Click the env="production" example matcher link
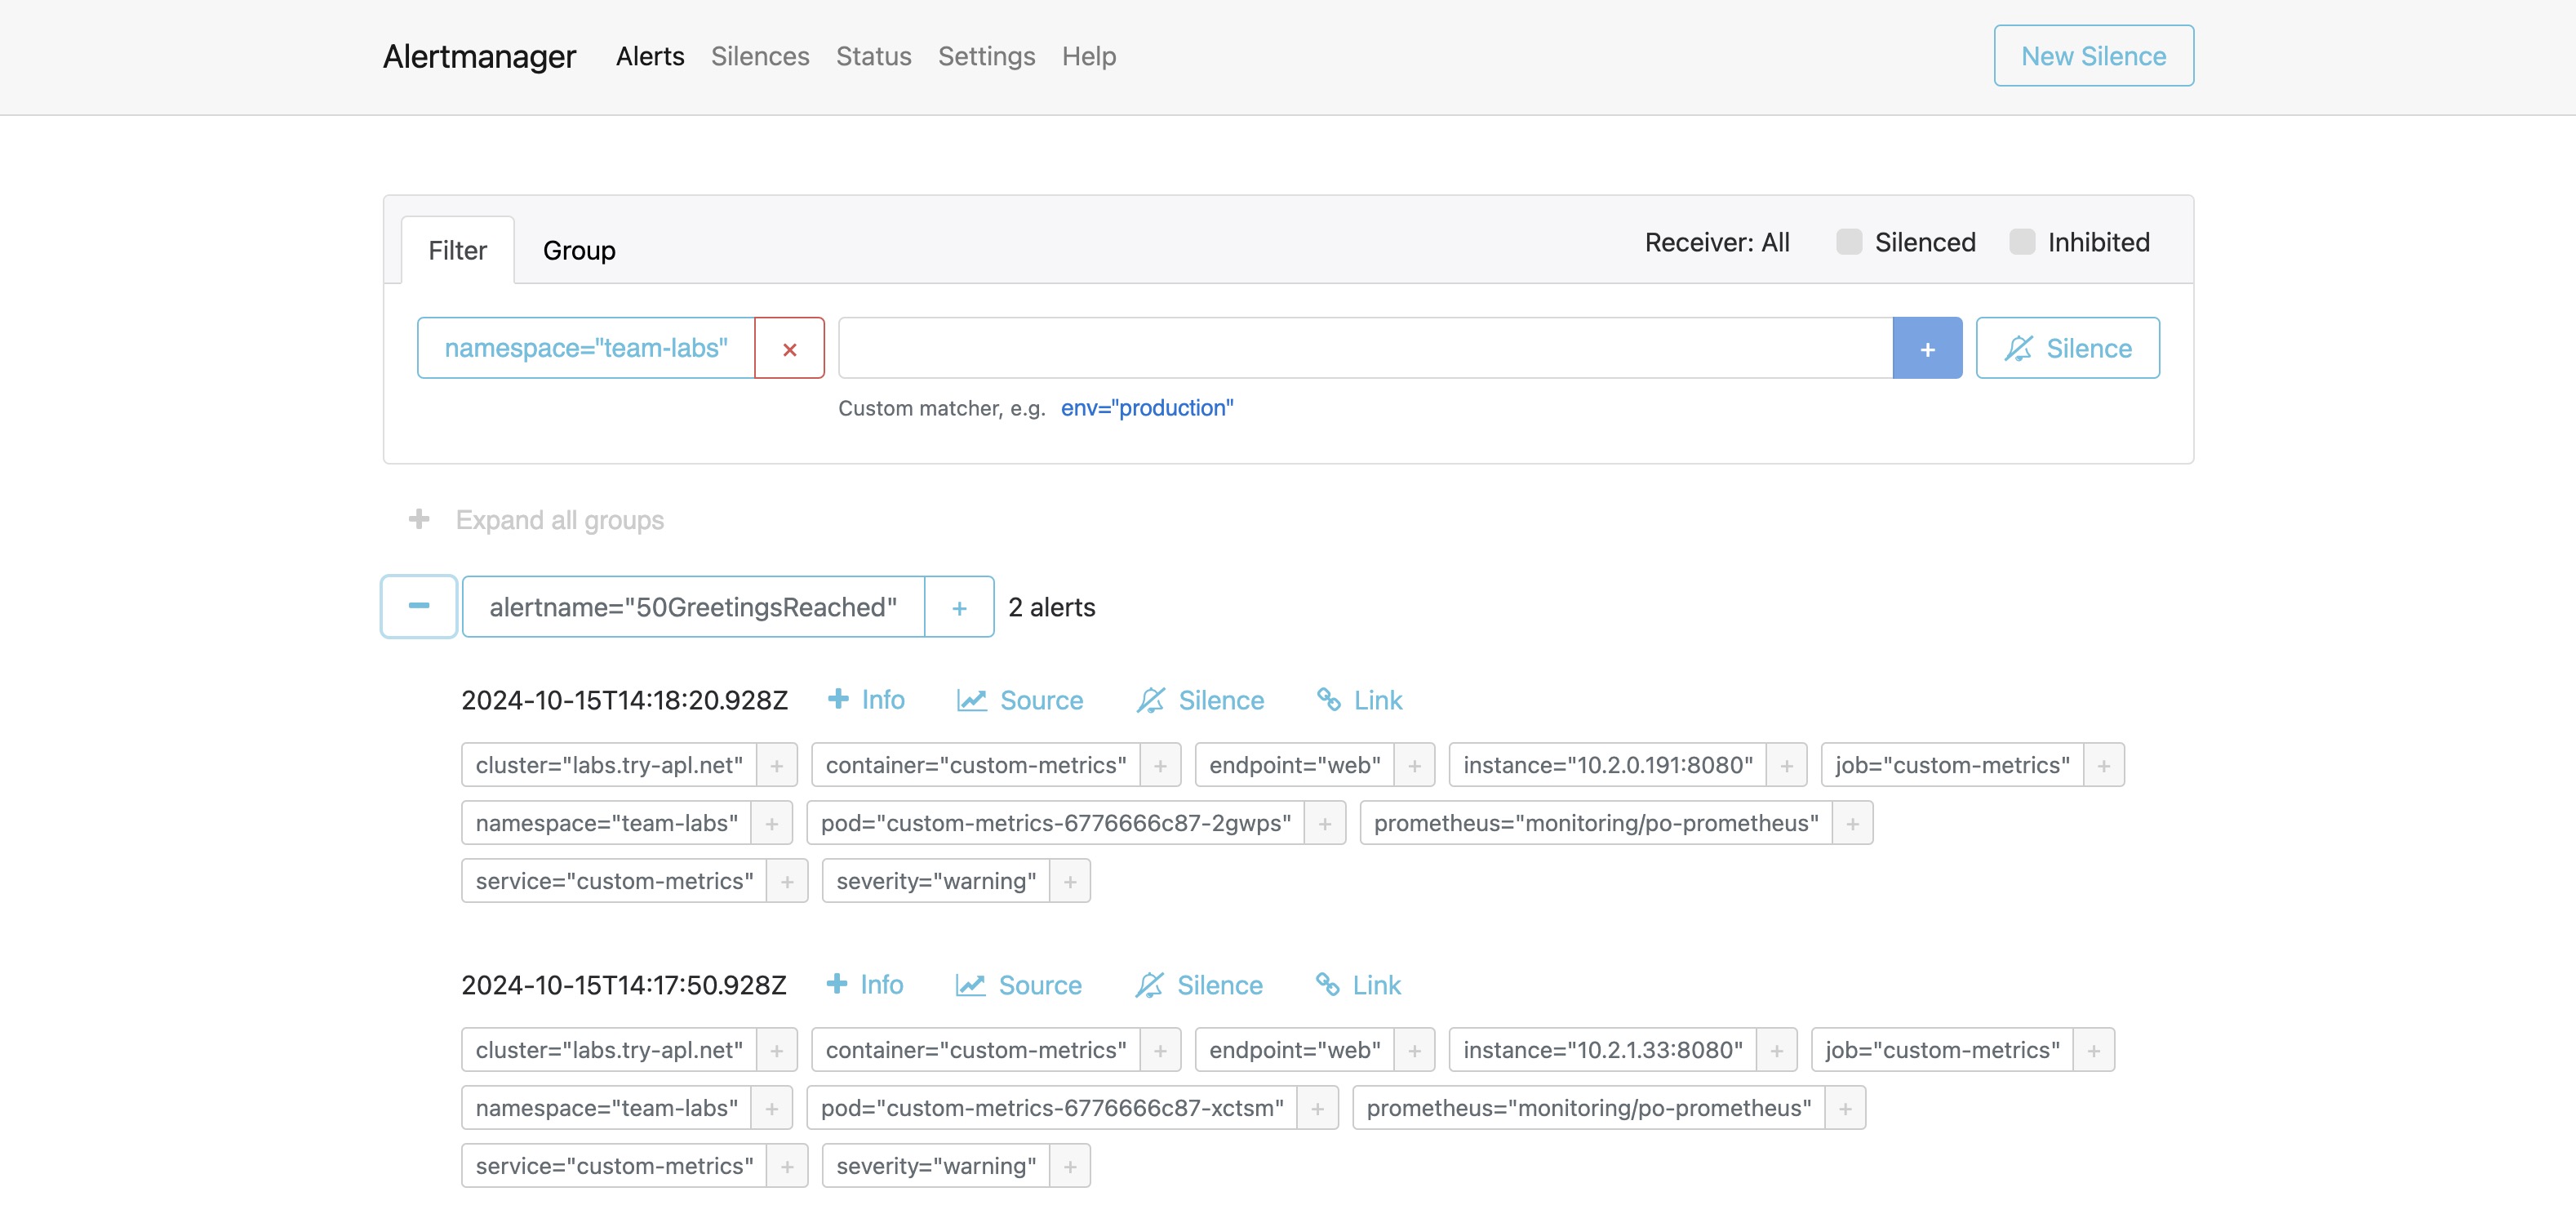Screen dimensions: 2576x1223 1146,408
